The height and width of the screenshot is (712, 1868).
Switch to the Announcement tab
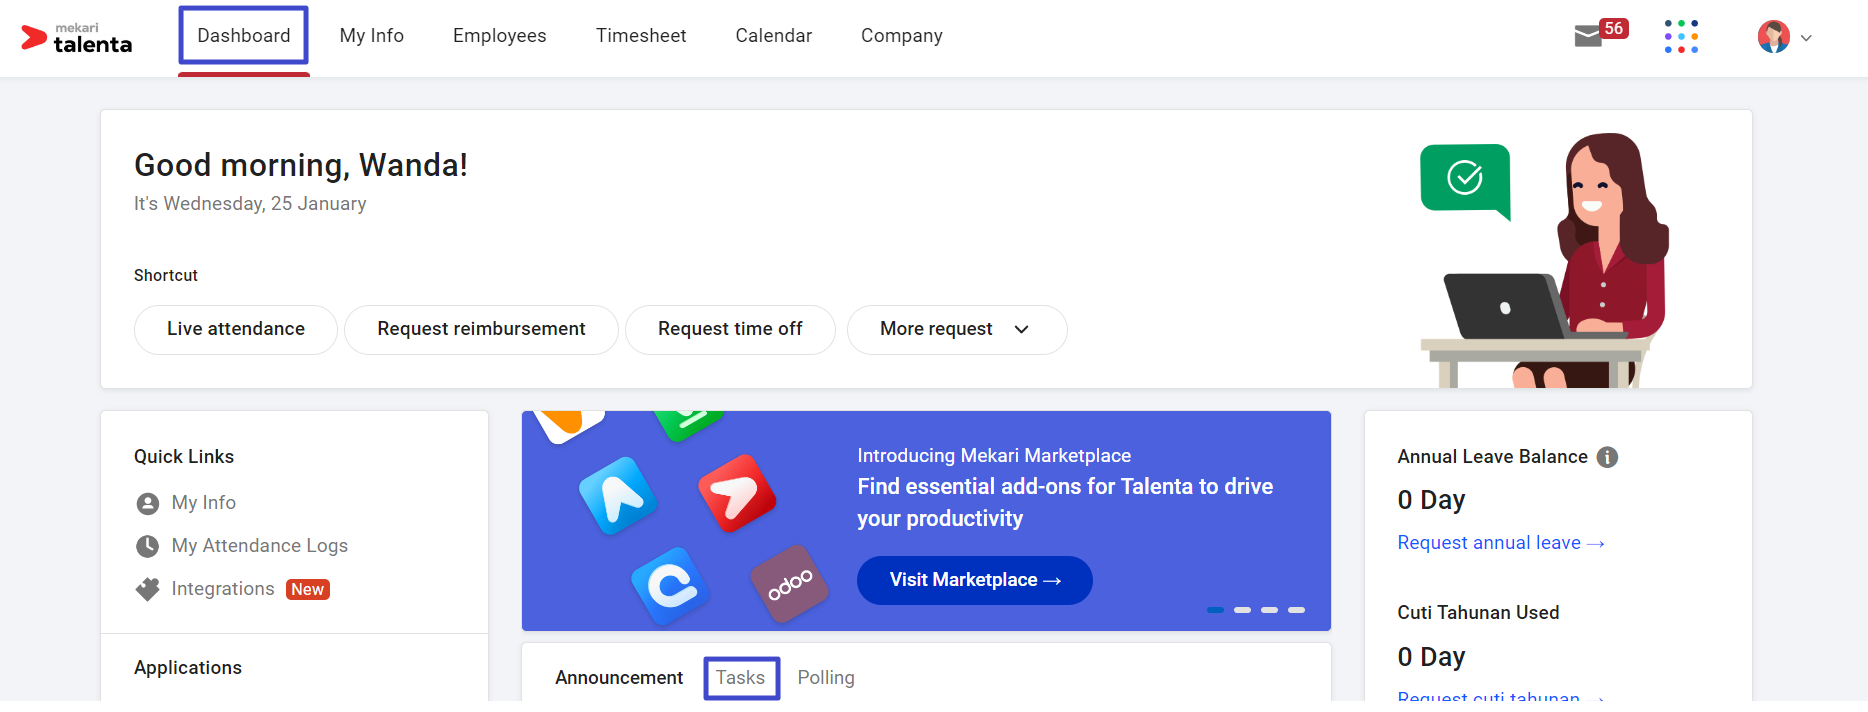pos(619,678)
